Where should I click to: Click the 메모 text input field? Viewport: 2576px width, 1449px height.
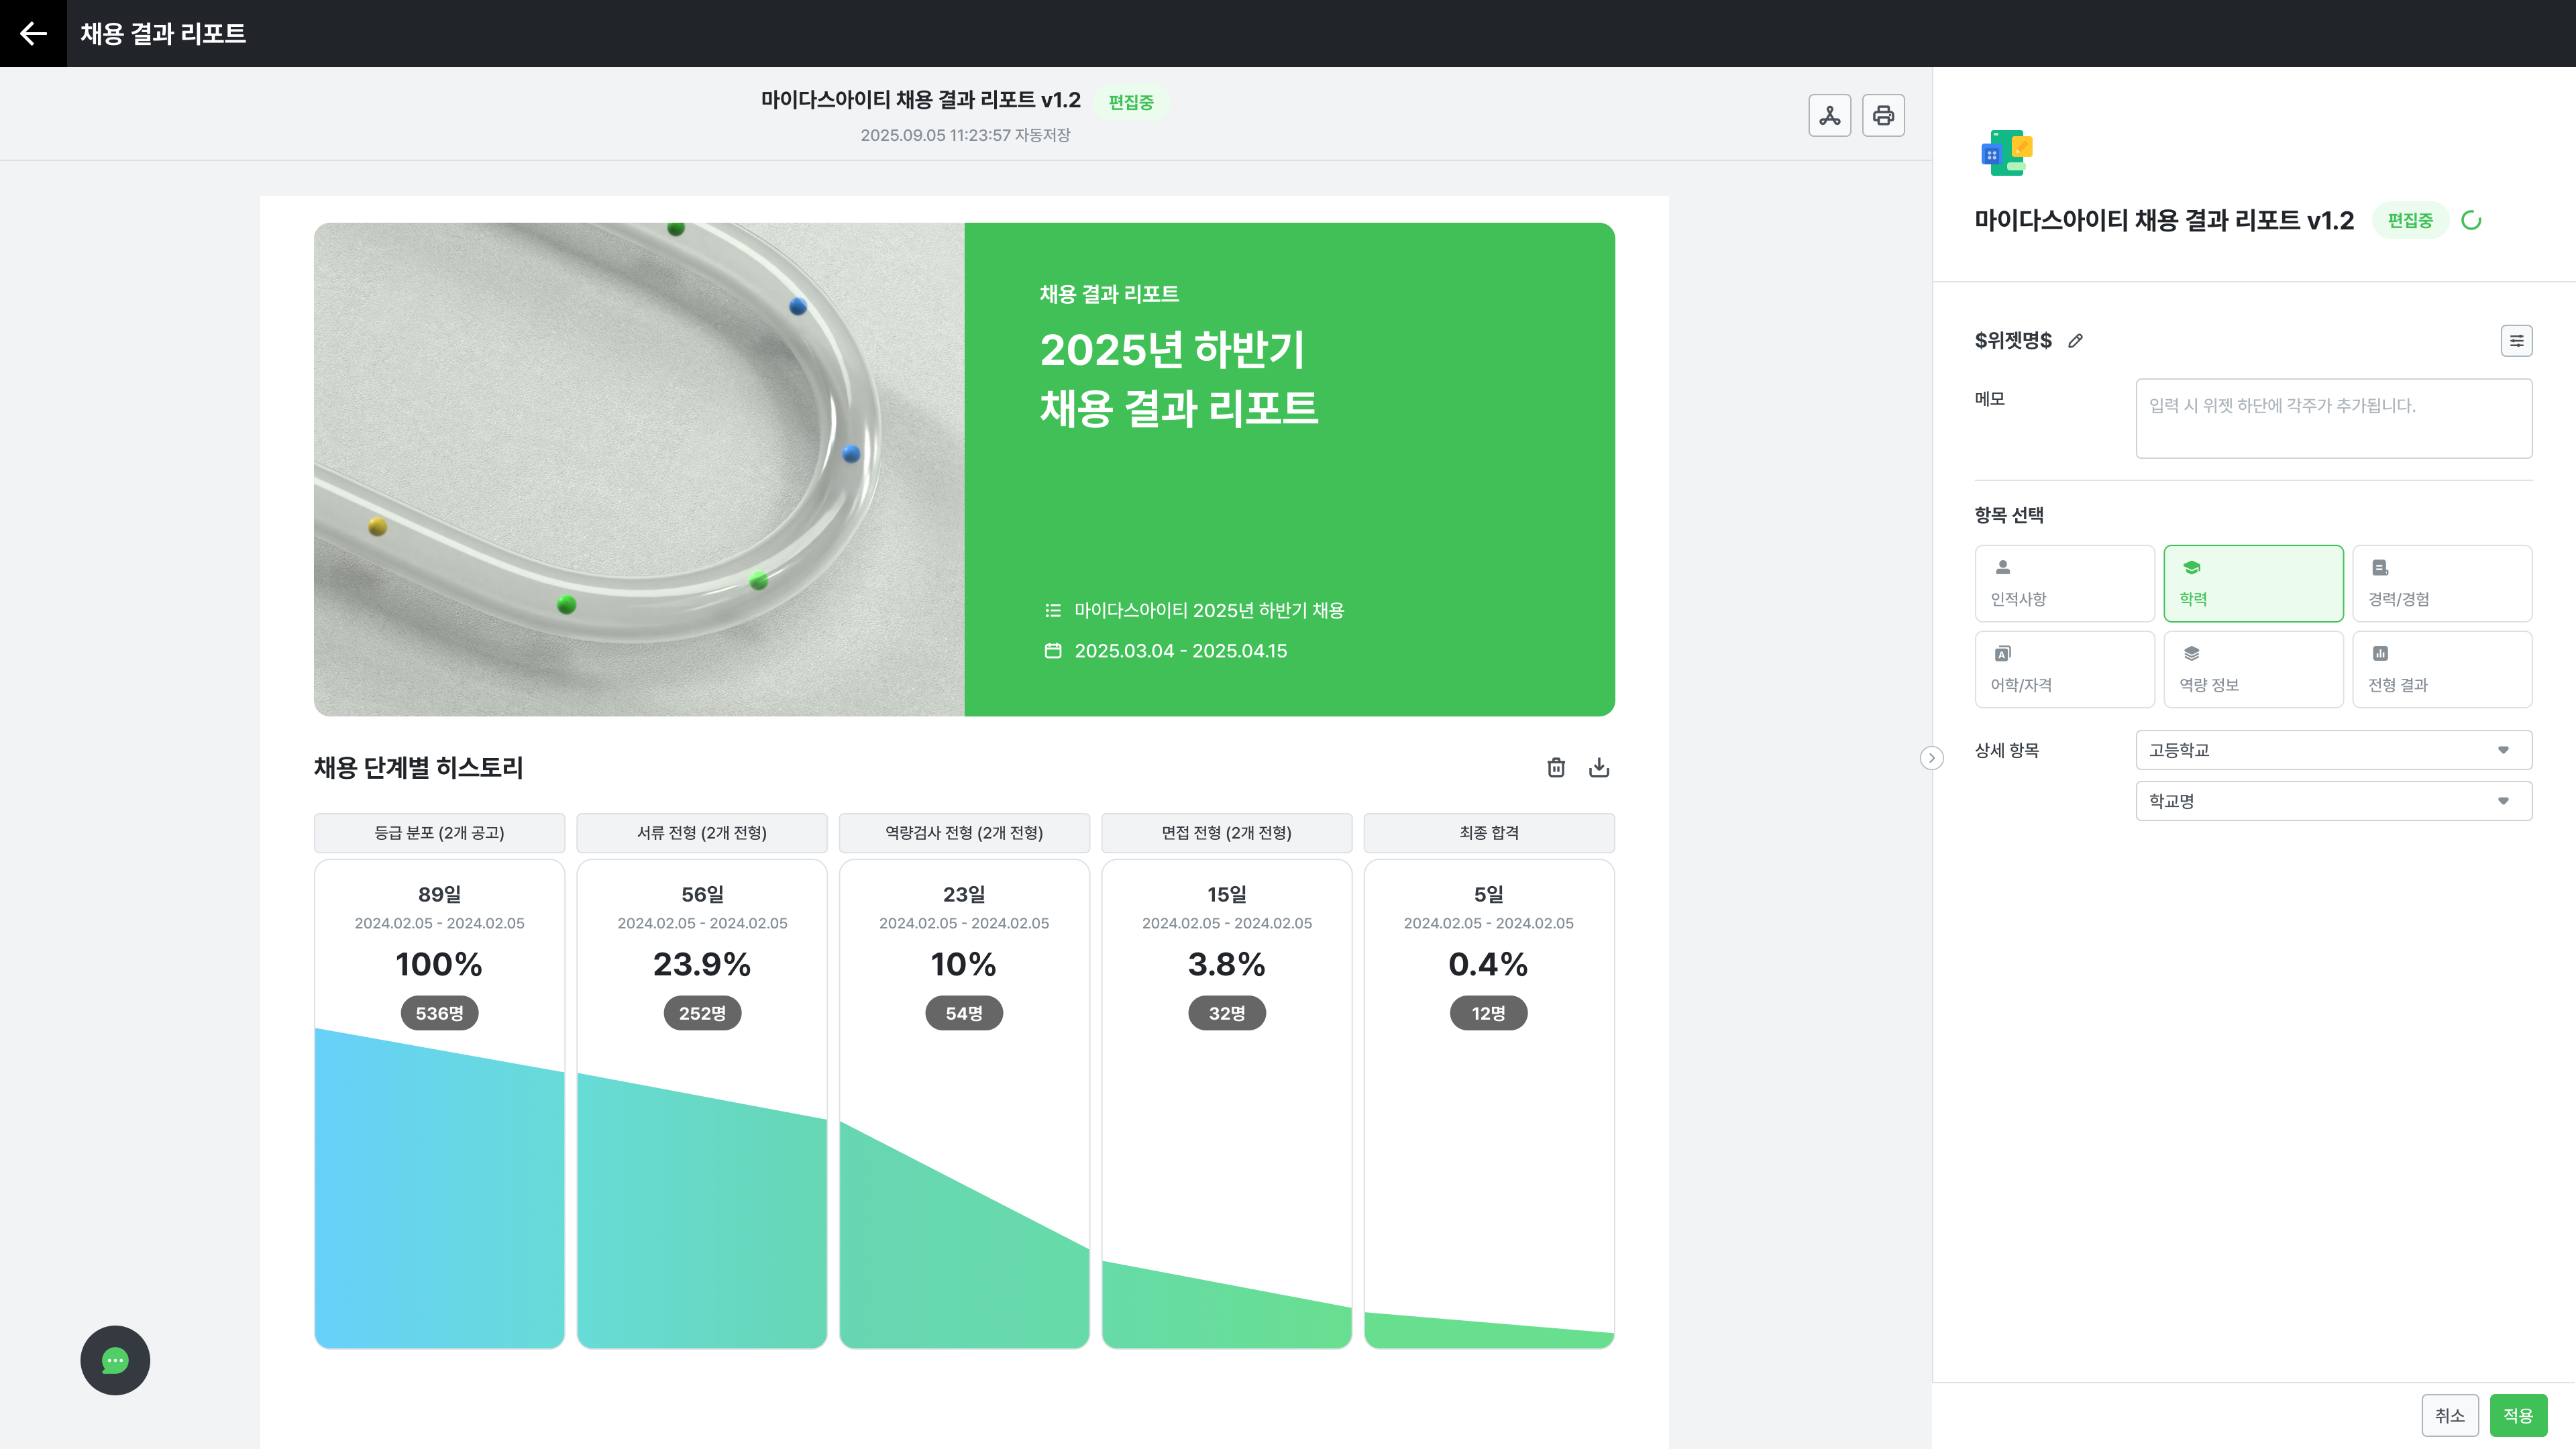pyautogui.click(x=2333, y=418)
